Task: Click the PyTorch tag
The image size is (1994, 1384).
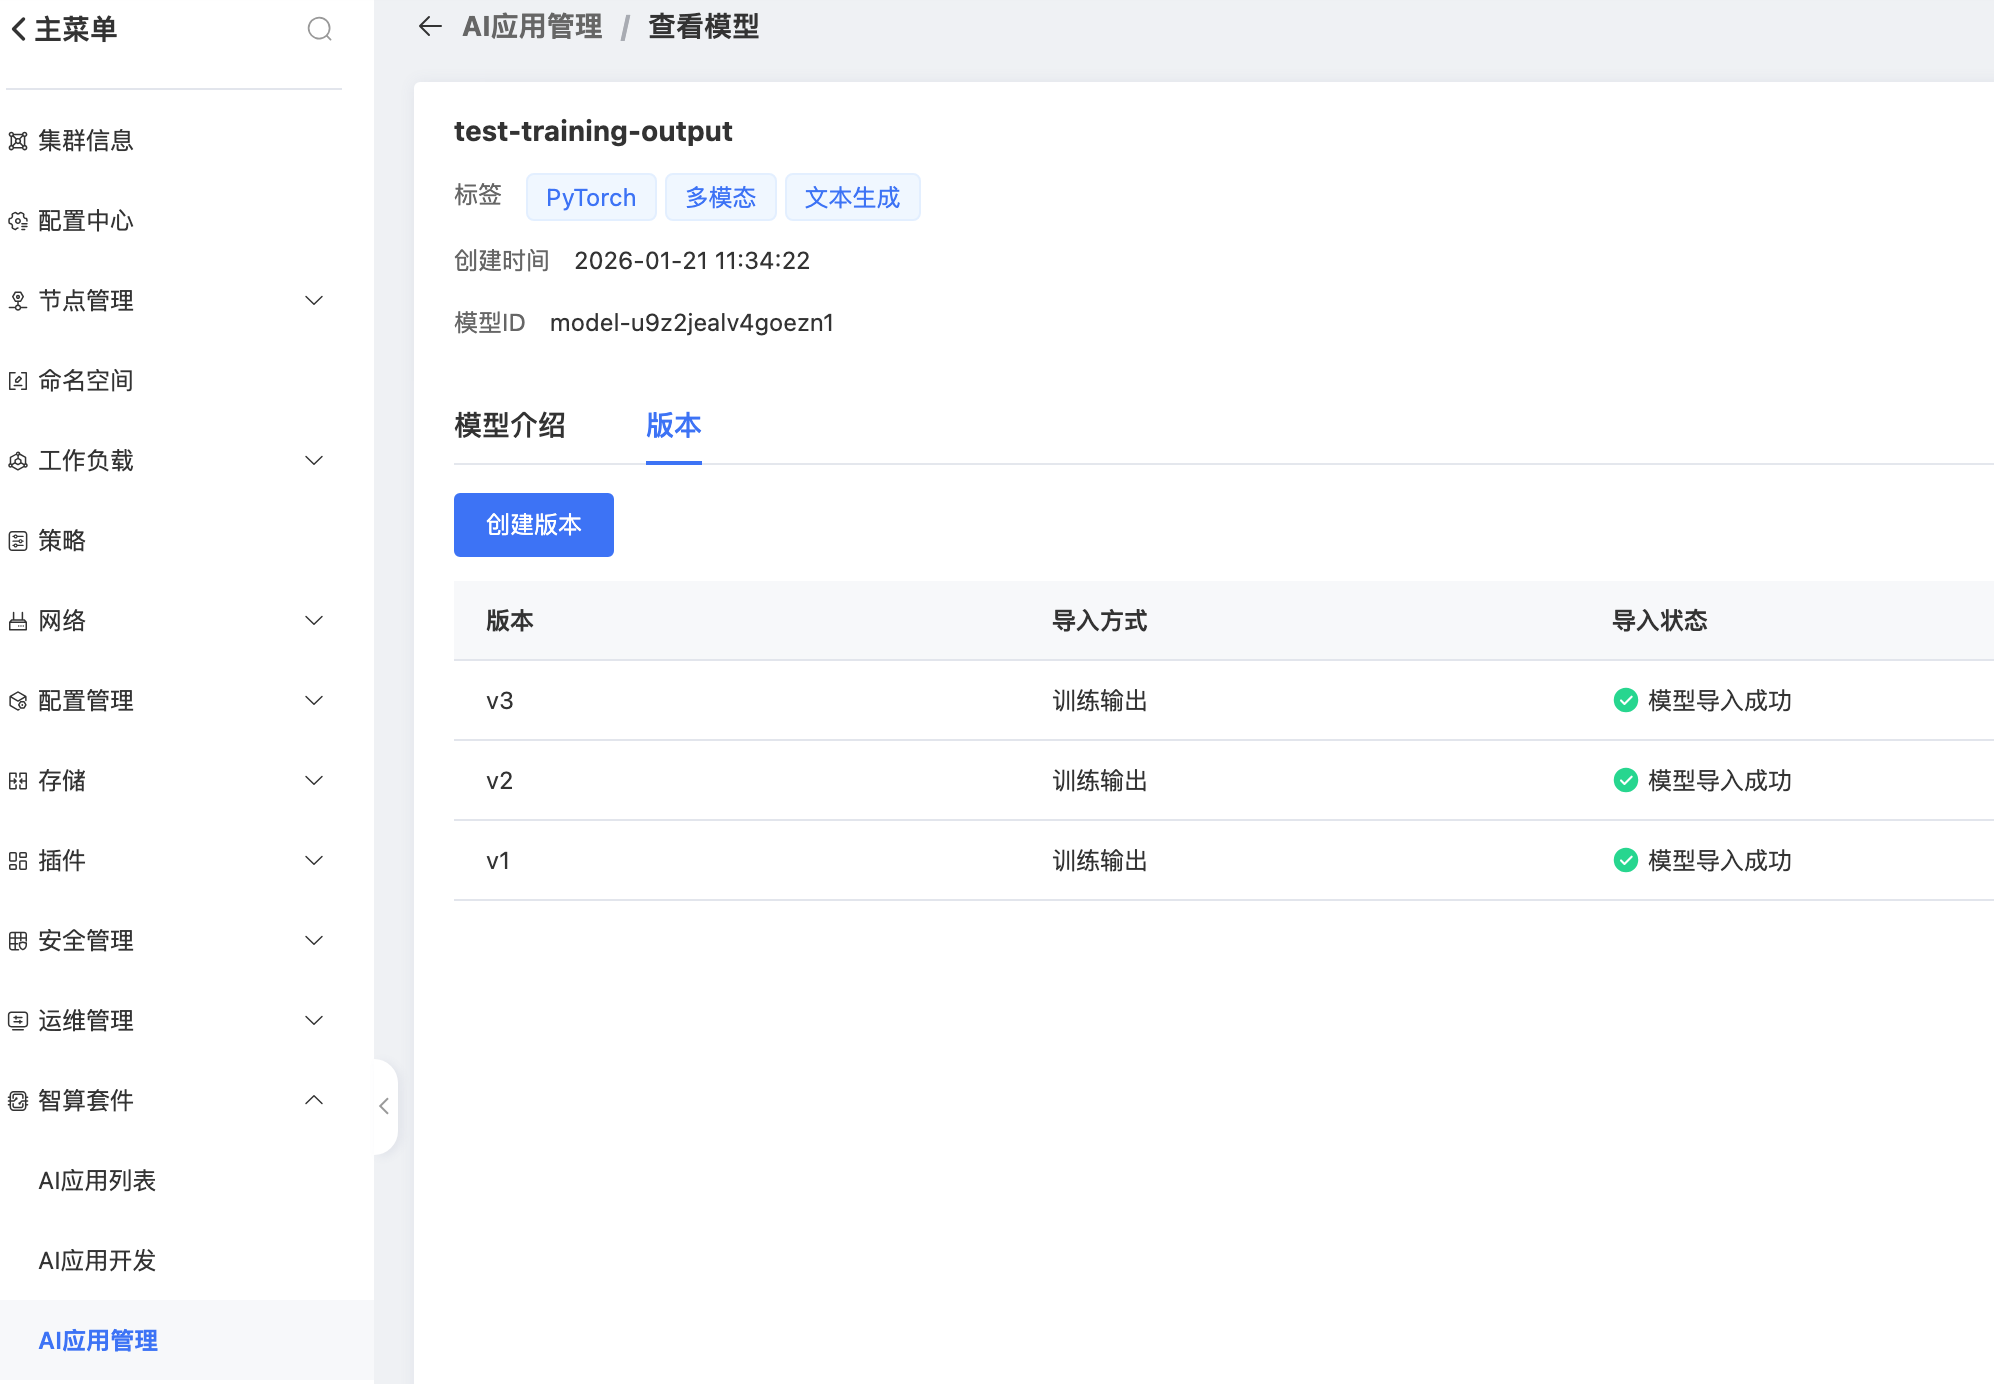Action: tap(590, 198)
